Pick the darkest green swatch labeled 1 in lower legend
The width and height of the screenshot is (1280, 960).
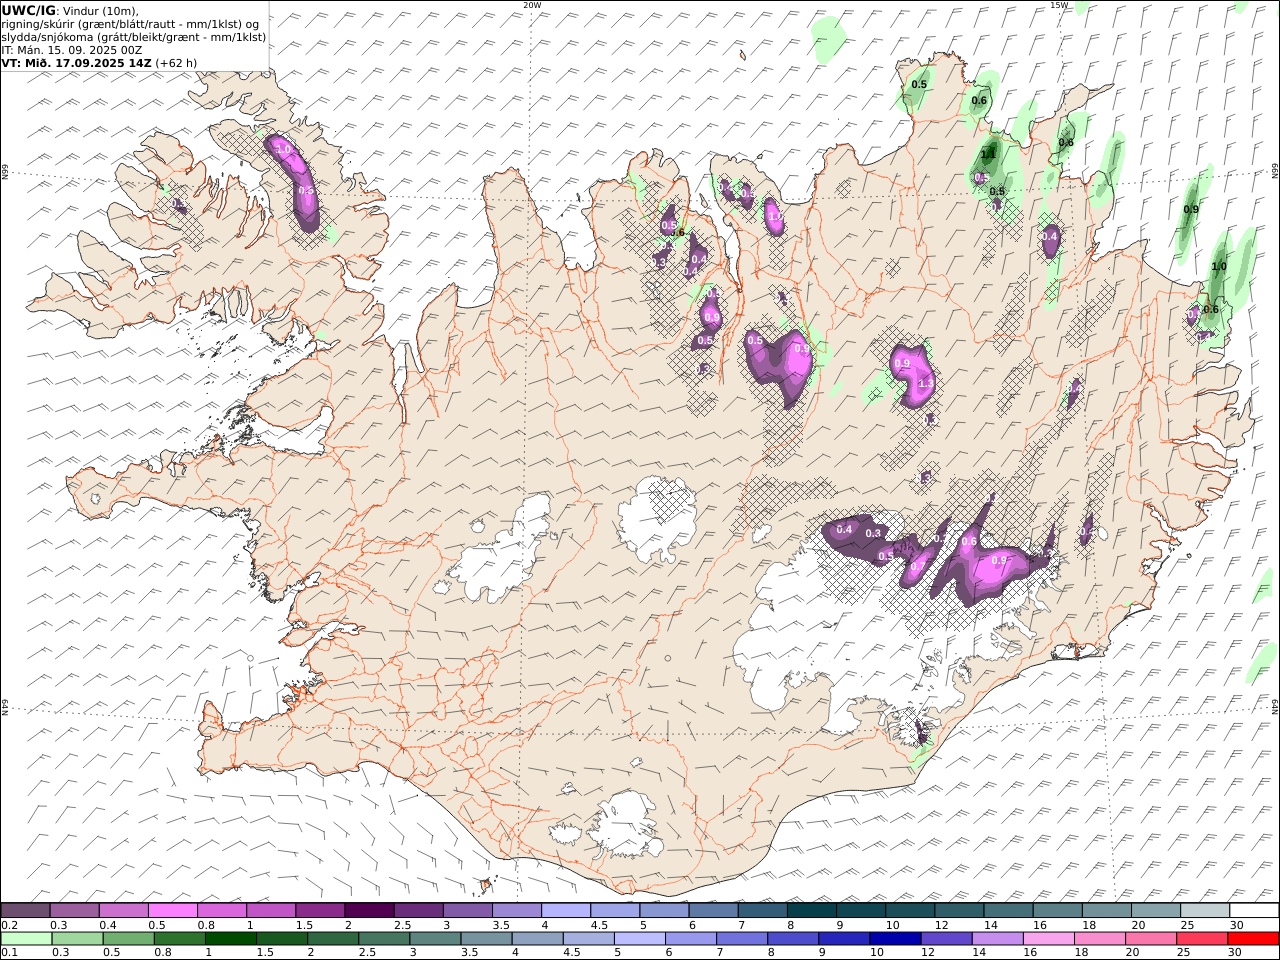pyautogui.click(x=231, y=939)
